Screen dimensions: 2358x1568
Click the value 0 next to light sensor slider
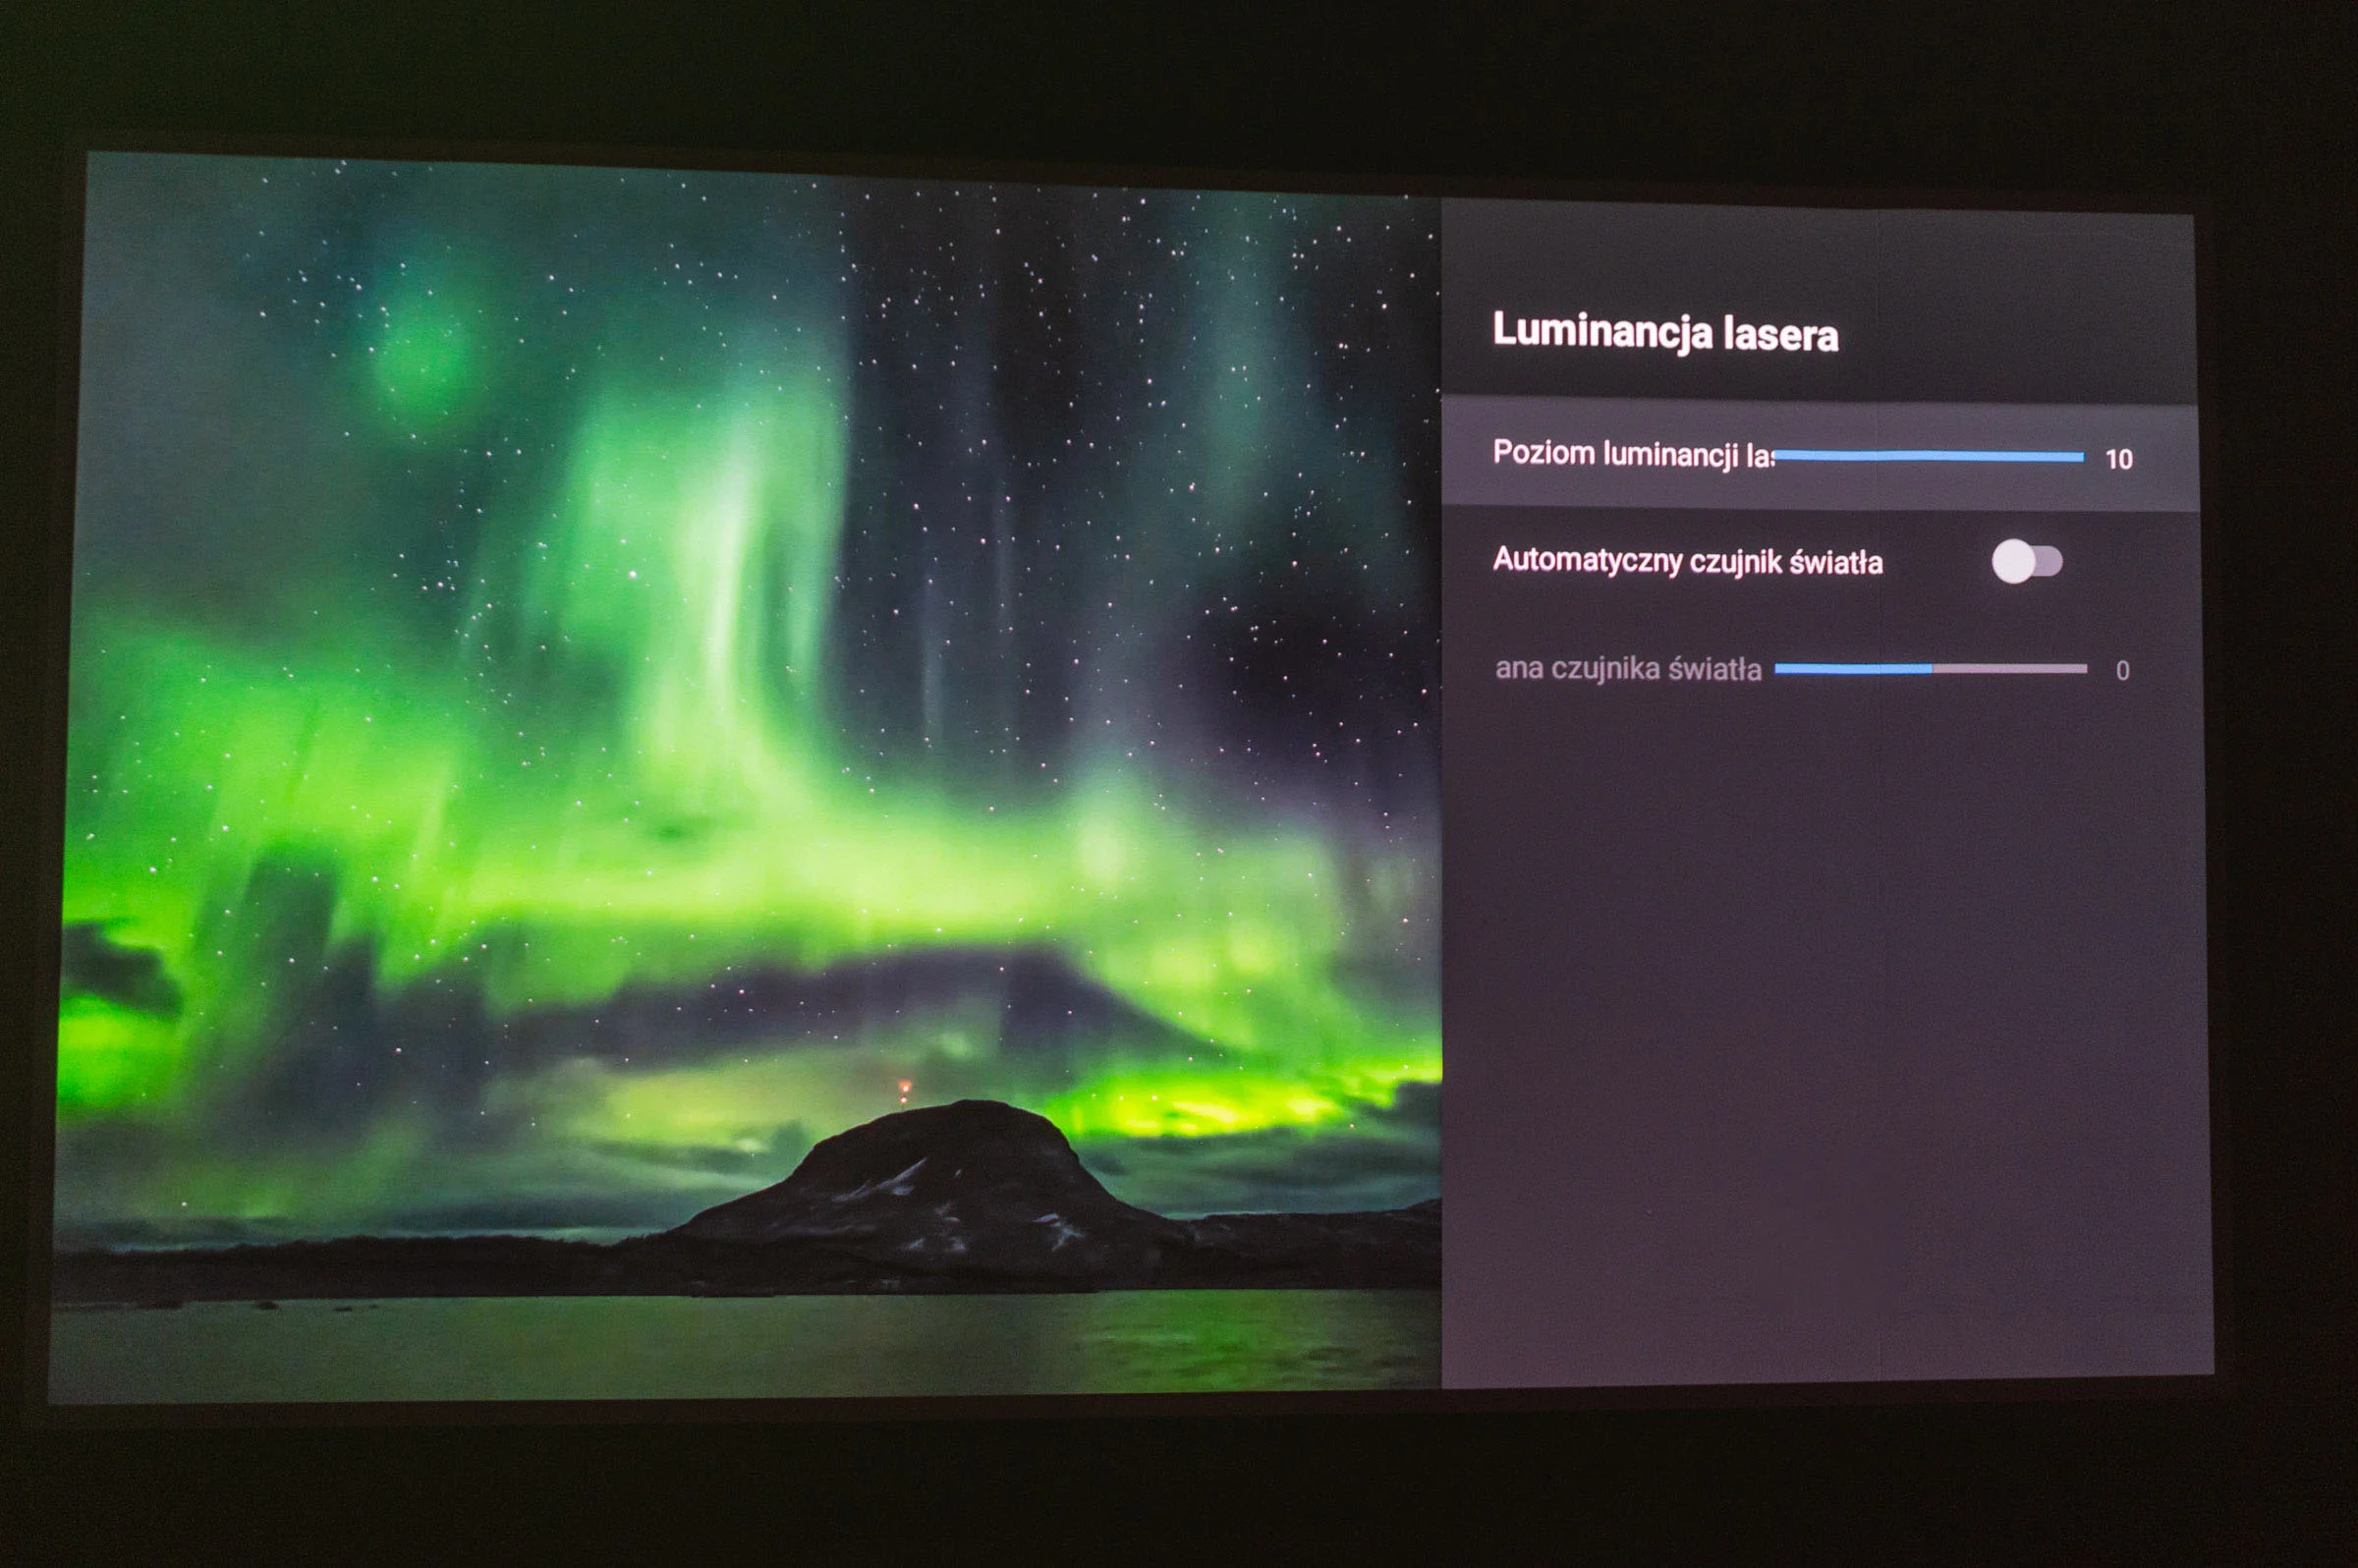(2122, 670)
